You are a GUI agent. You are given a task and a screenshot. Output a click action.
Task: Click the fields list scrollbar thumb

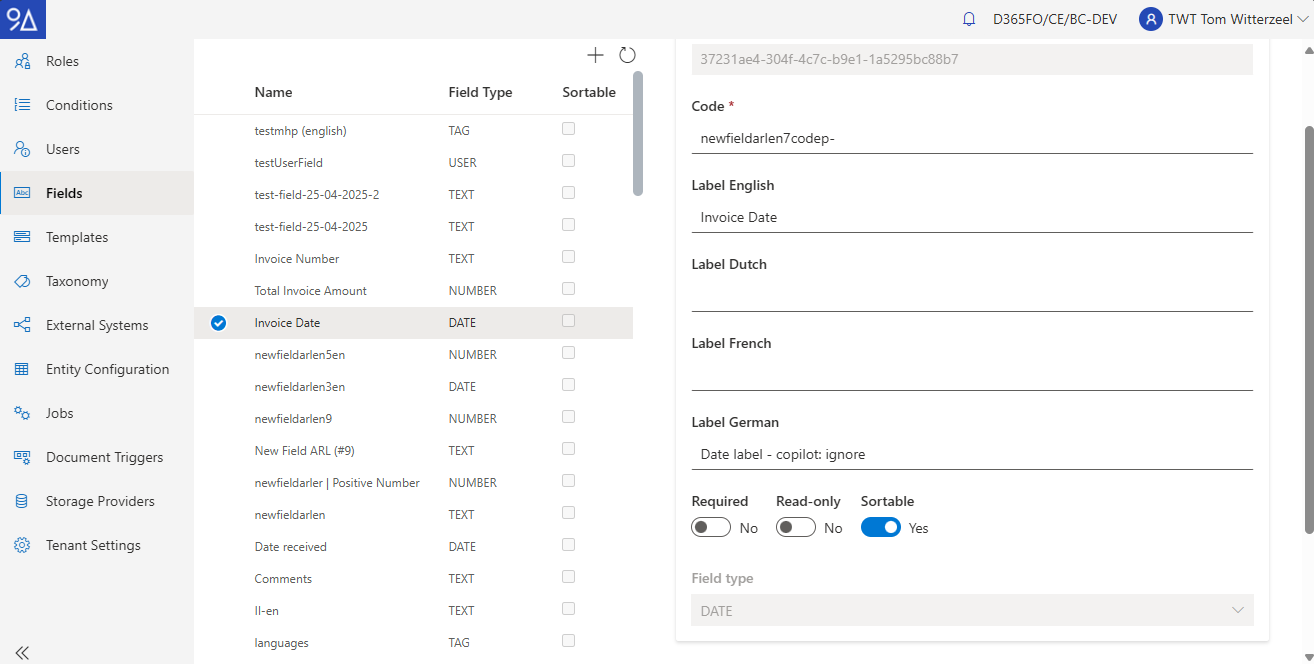pos(638,133)
